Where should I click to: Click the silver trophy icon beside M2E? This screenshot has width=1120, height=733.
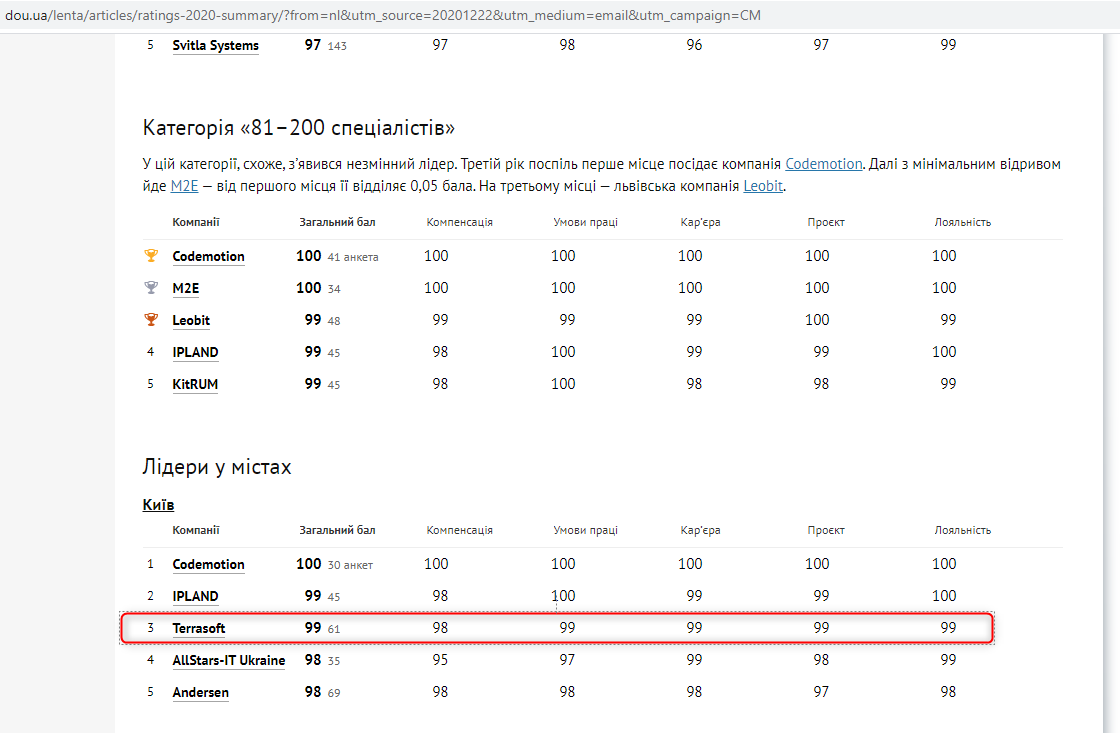[x=151, y=287]
